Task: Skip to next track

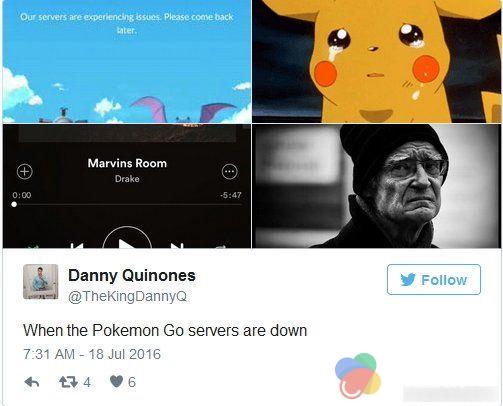Action: tap(177, 246)
